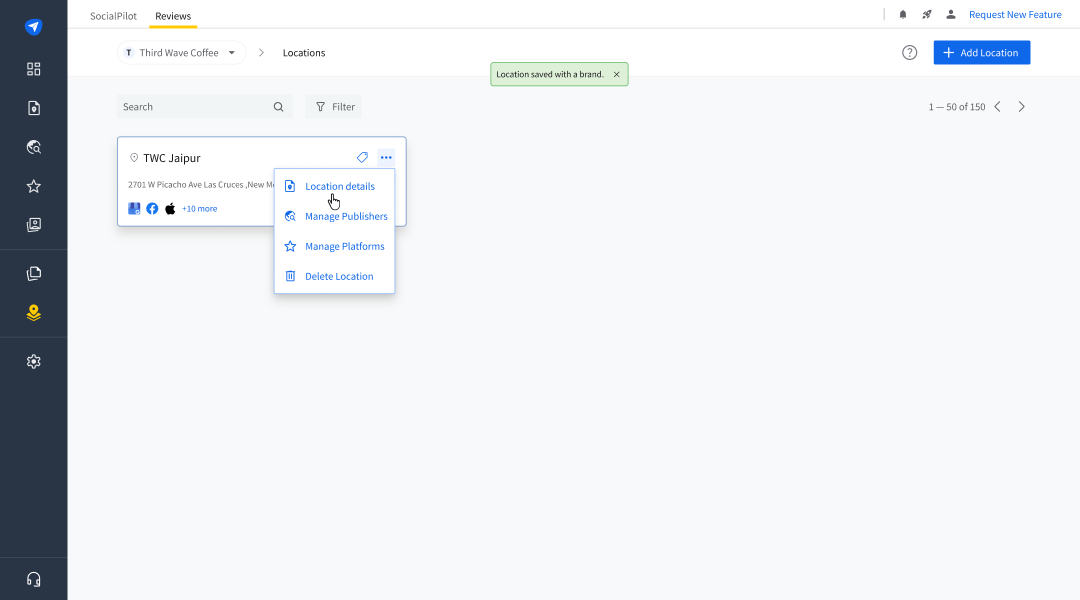Go to the next page of locations
1080x600 pixels.
coord(1021,107)
